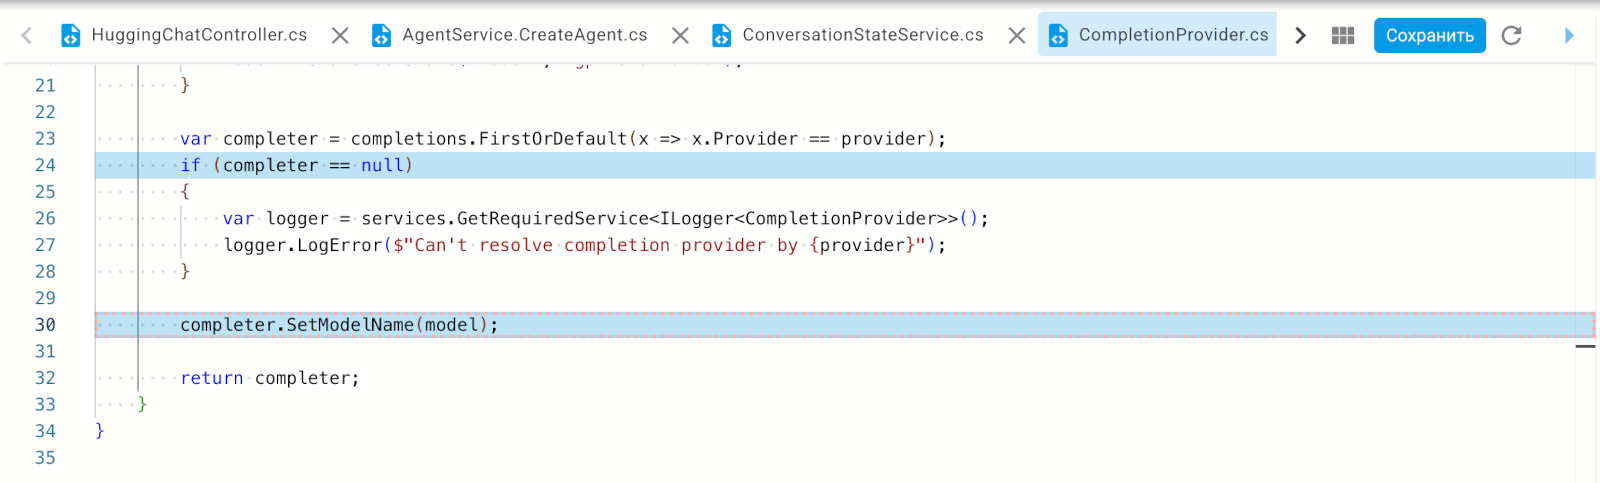This screenshot has height=483, width=1600.
Task: Click the CompletionProvider.cs file icon
Action: pos(1058,36)
